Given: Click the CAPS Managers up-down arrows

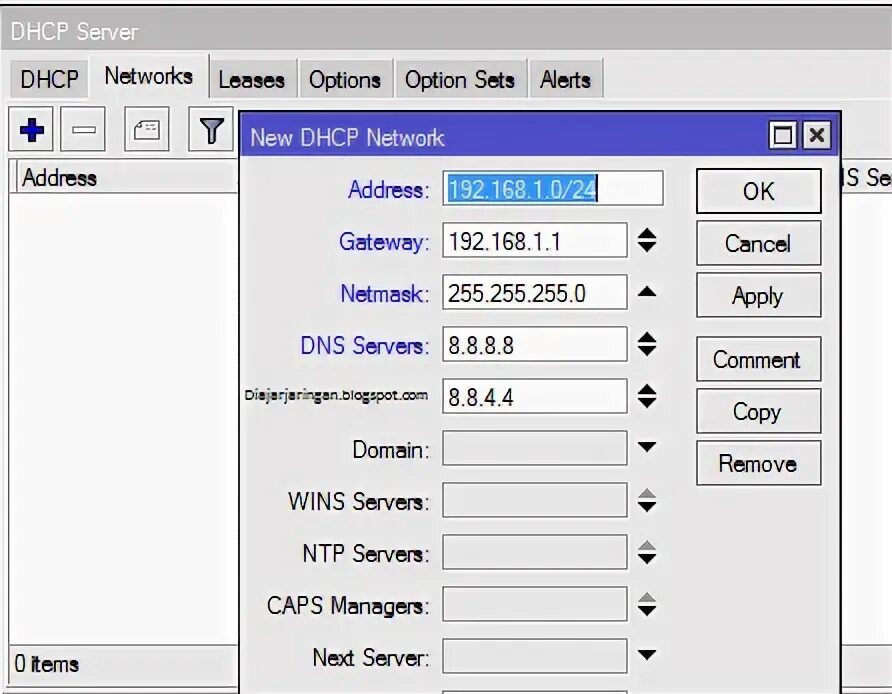Looking at the screenshot, I should click(647, 604).
